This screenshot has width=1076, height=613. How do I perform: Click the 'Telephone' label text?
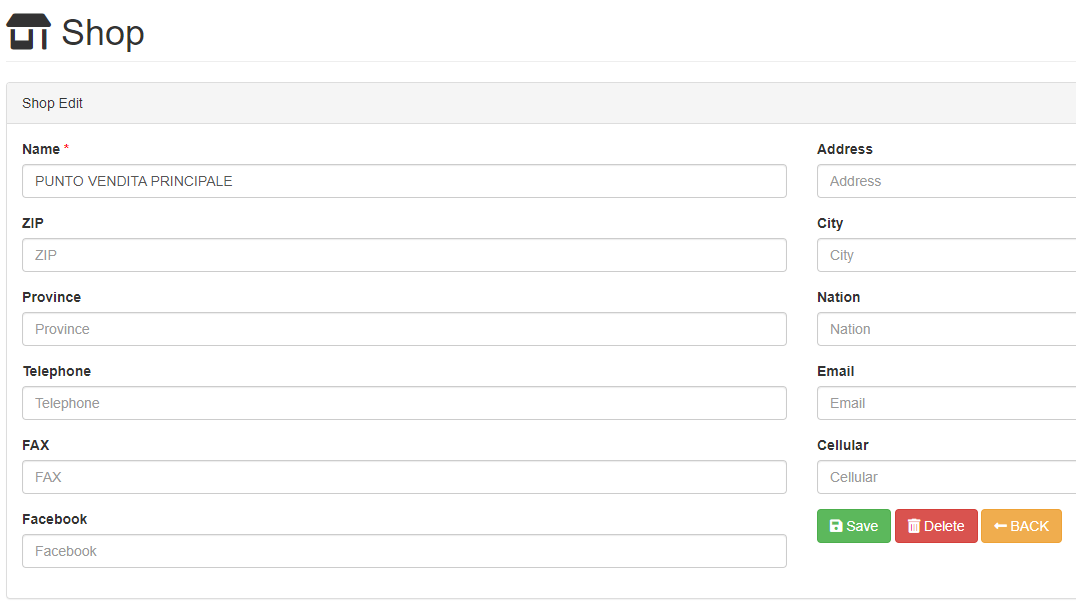57,371
